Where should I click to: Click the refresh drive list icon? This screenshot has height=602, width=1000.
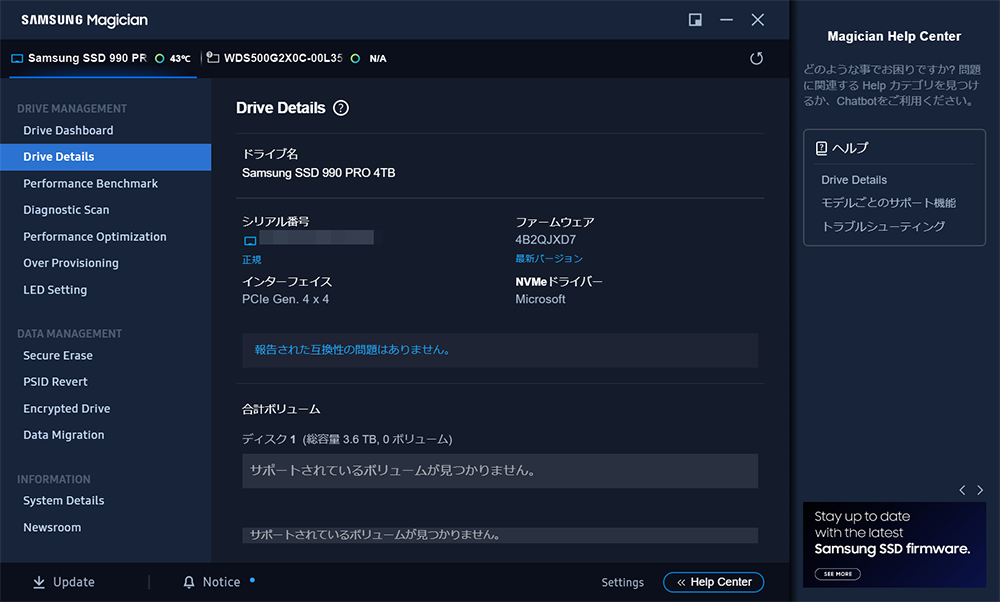pyautogui.click(x=756, y=59)
